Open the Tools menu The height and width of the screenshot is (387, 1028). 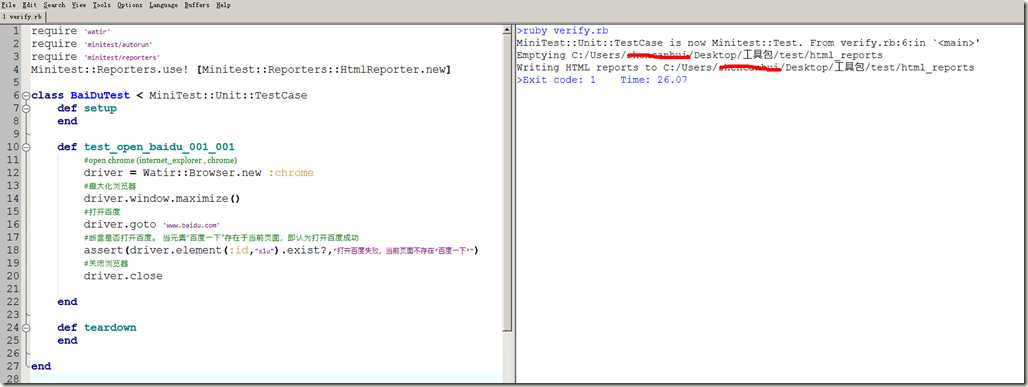pos(102,5)
